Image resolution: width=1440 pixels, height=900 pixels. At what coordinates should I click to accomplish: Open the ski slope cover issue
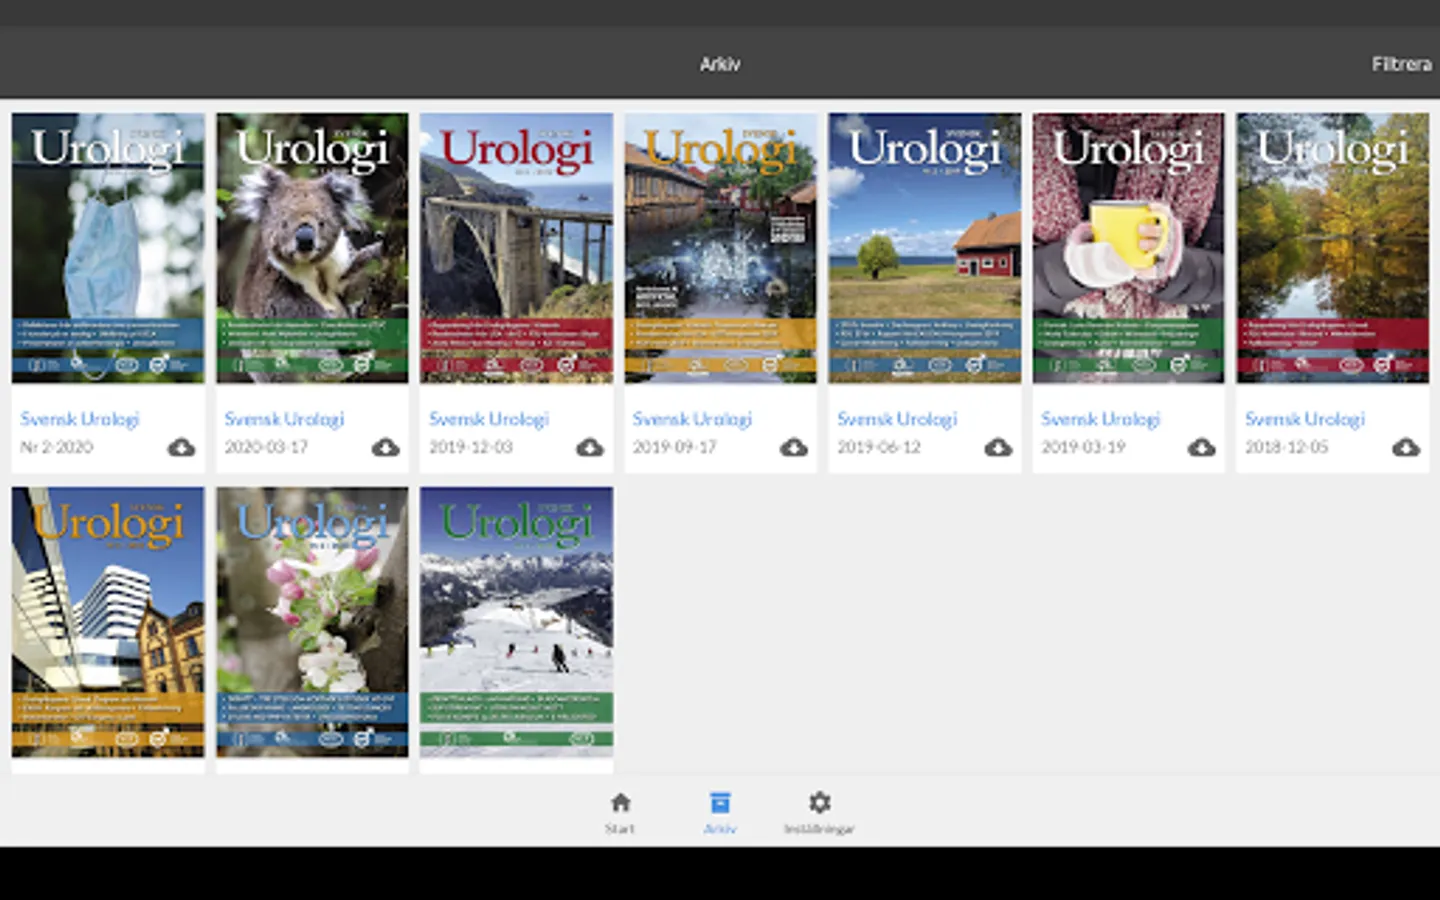pos(517,622)
